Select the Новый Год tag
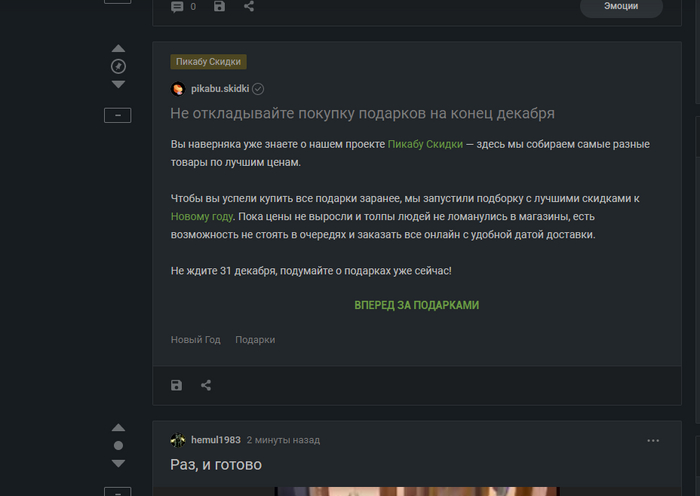Screen dimensions: 700x496 (x=196, y=340)
